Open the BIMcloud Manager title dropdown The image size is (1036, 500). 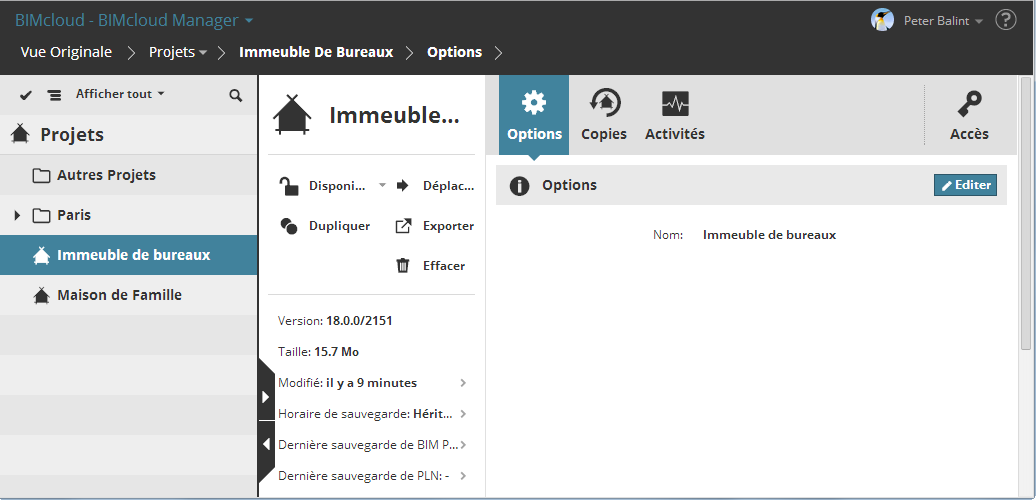click(134, 20)
